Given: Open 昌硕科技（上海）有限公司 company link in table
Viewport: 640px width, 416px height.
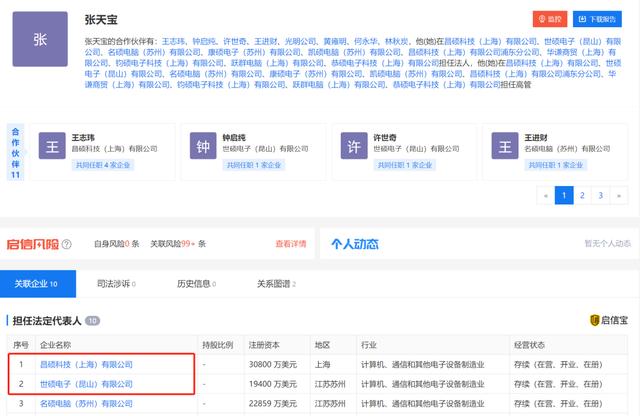Looking at the screenshot, I should 86,365.
